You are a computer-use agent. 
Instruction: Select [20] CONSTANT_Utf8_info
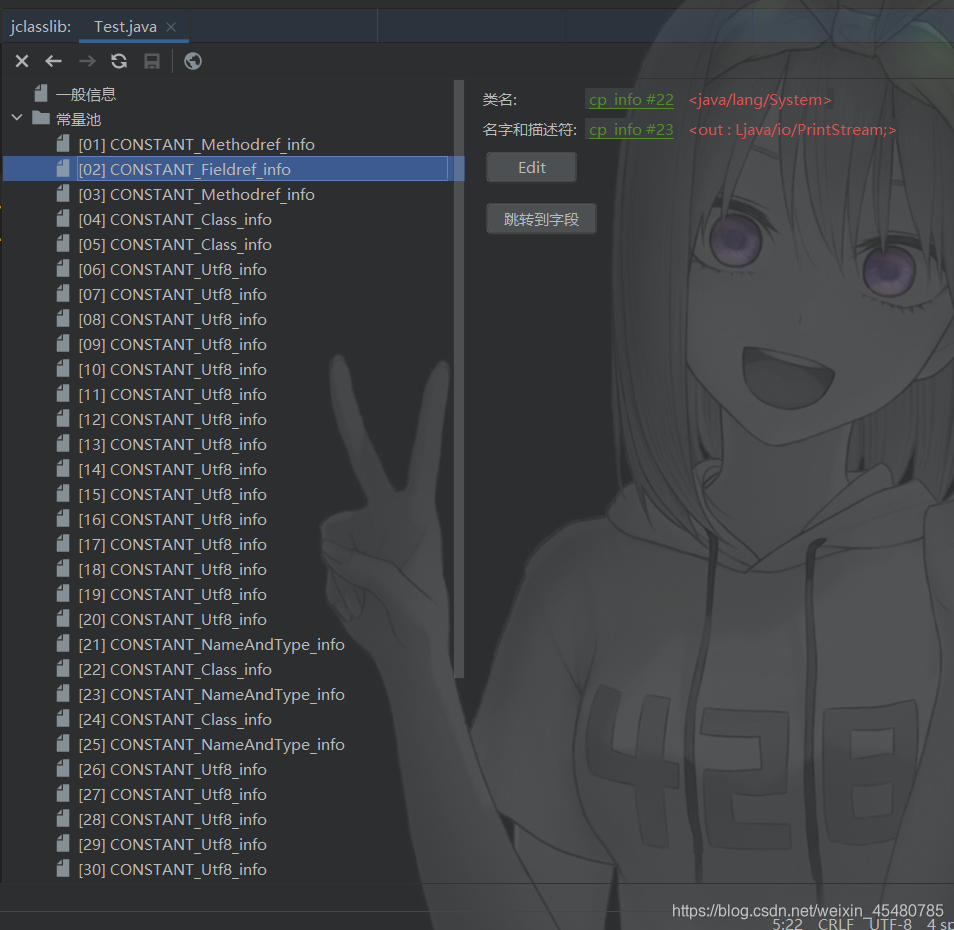click(x=173, y=619)
